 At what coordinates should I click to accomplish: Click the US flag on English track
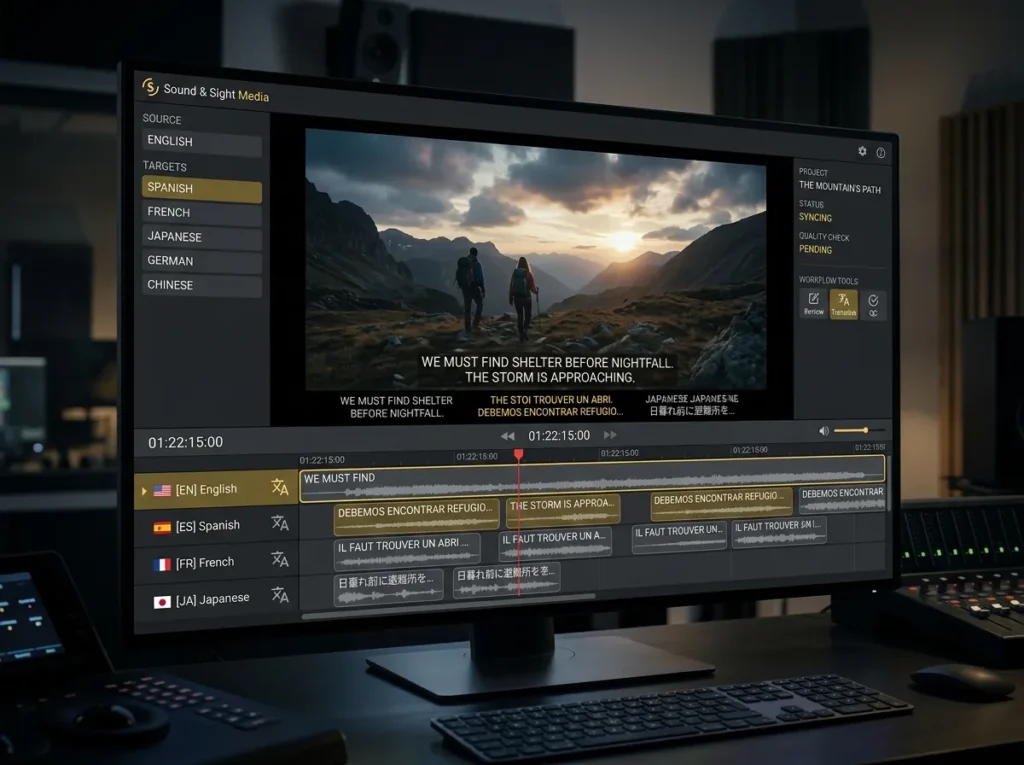[162, 491]
